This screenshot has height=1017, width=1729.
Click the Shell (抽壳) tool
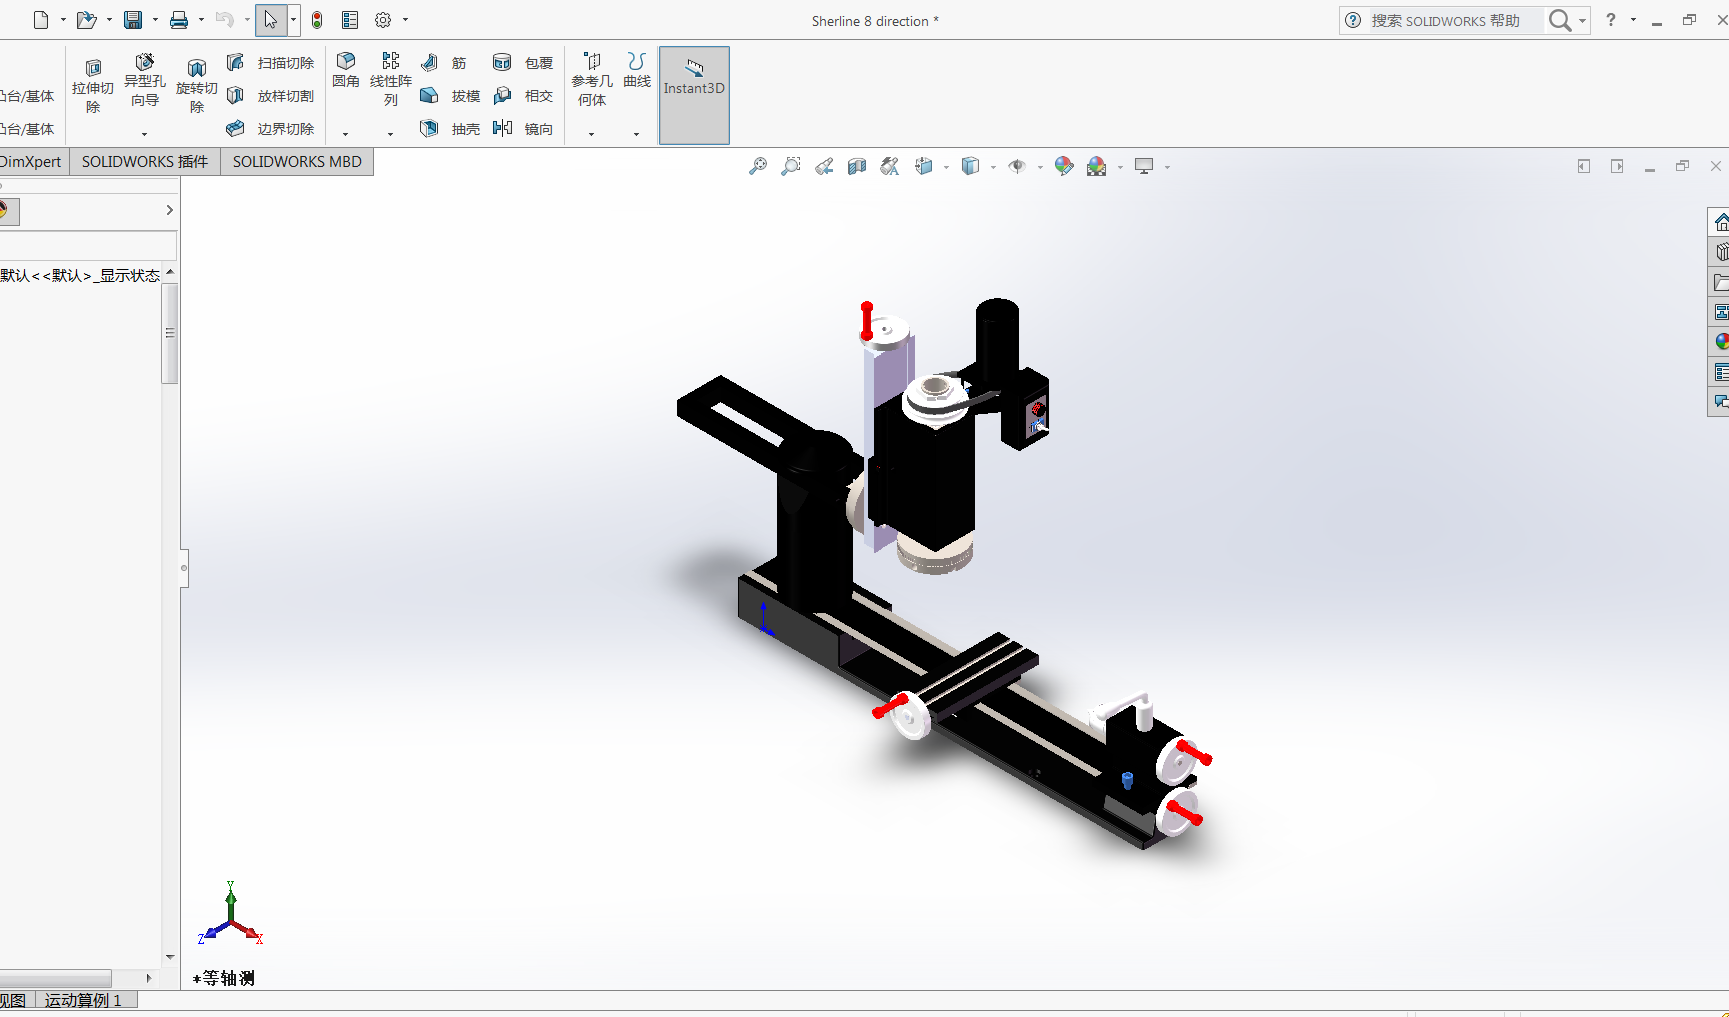point(451,128)
